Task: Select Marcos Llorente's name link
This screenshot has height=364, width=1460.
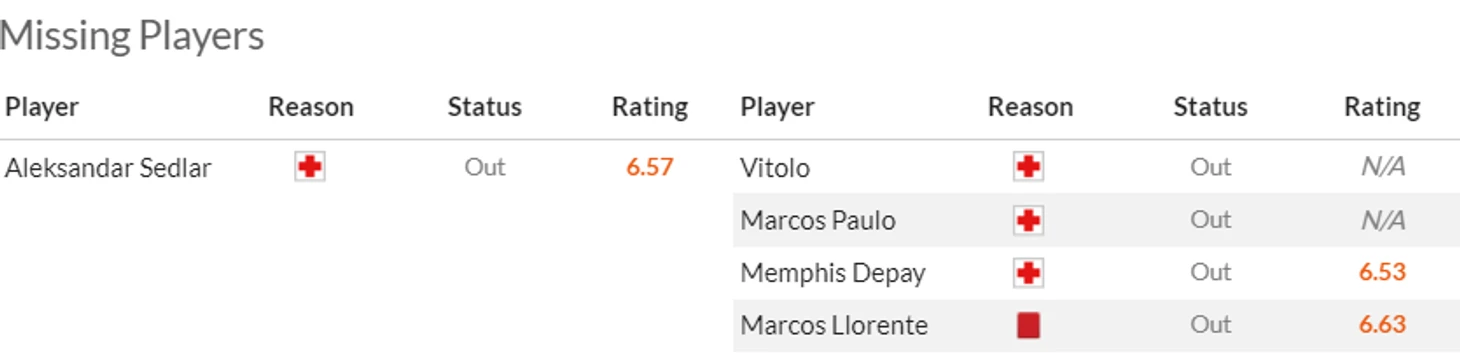Action: click(x=834, y=325)
